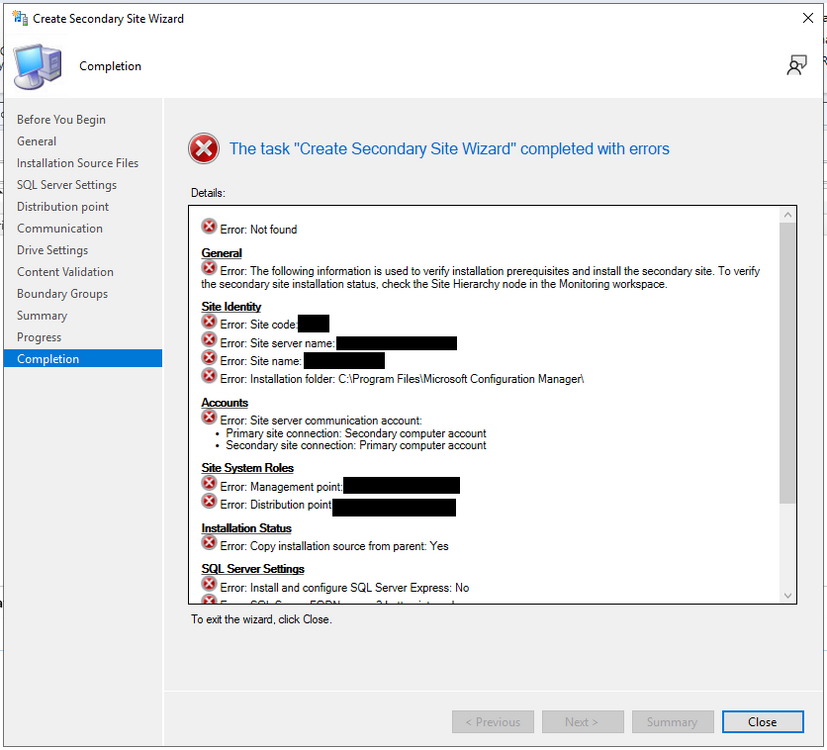Click the disabled Summary button
Image resolution: width=827 pixels, height=750 pixels.
[x=672, y=722]
